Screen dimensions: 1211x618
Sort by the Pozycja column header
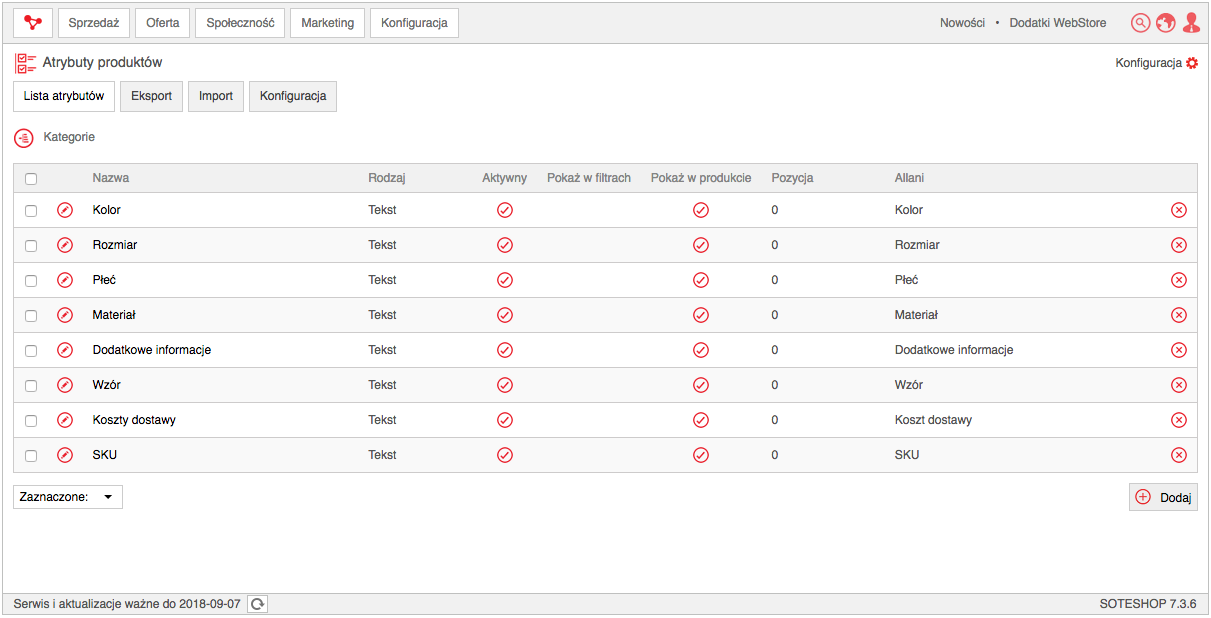click(792, 178)
